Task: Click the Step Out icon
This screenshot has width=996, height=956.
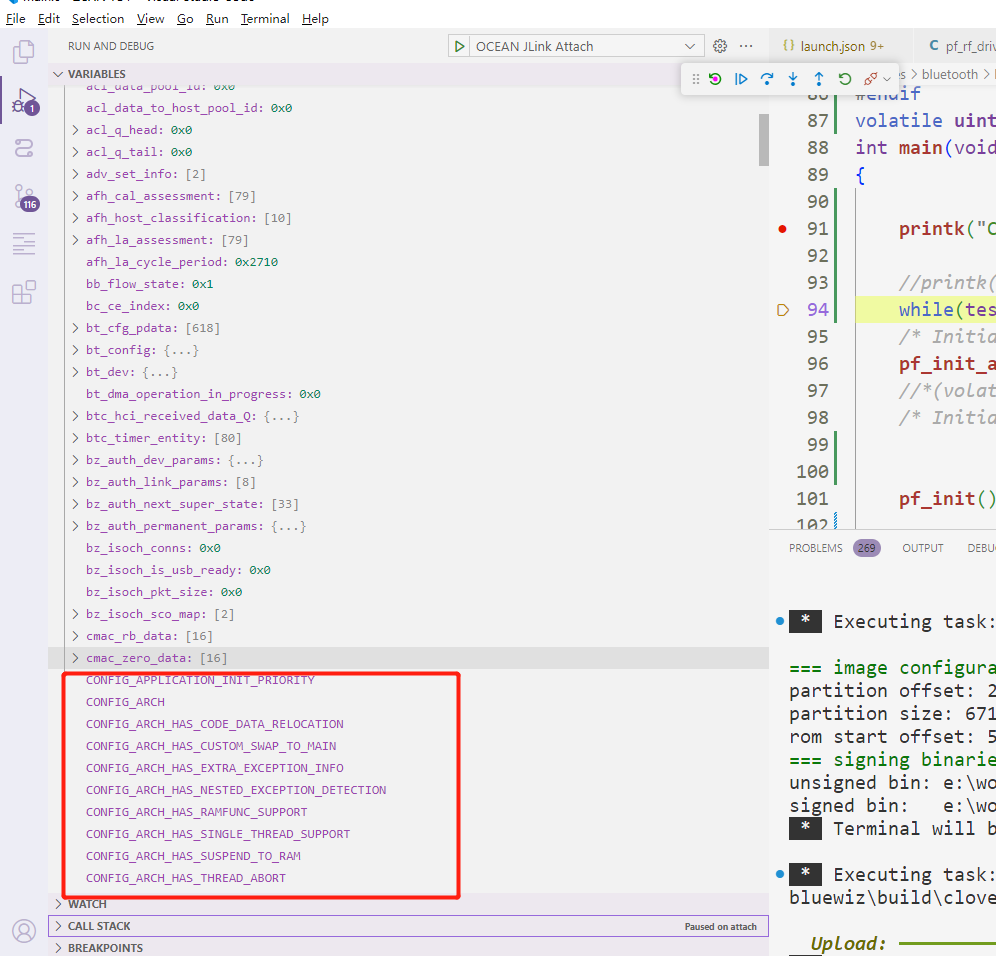Action: 817,78
